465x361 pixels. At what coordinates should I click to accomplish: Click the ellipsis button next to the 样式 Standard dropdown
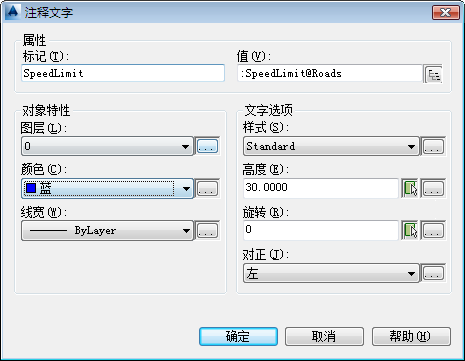point(433,146)
